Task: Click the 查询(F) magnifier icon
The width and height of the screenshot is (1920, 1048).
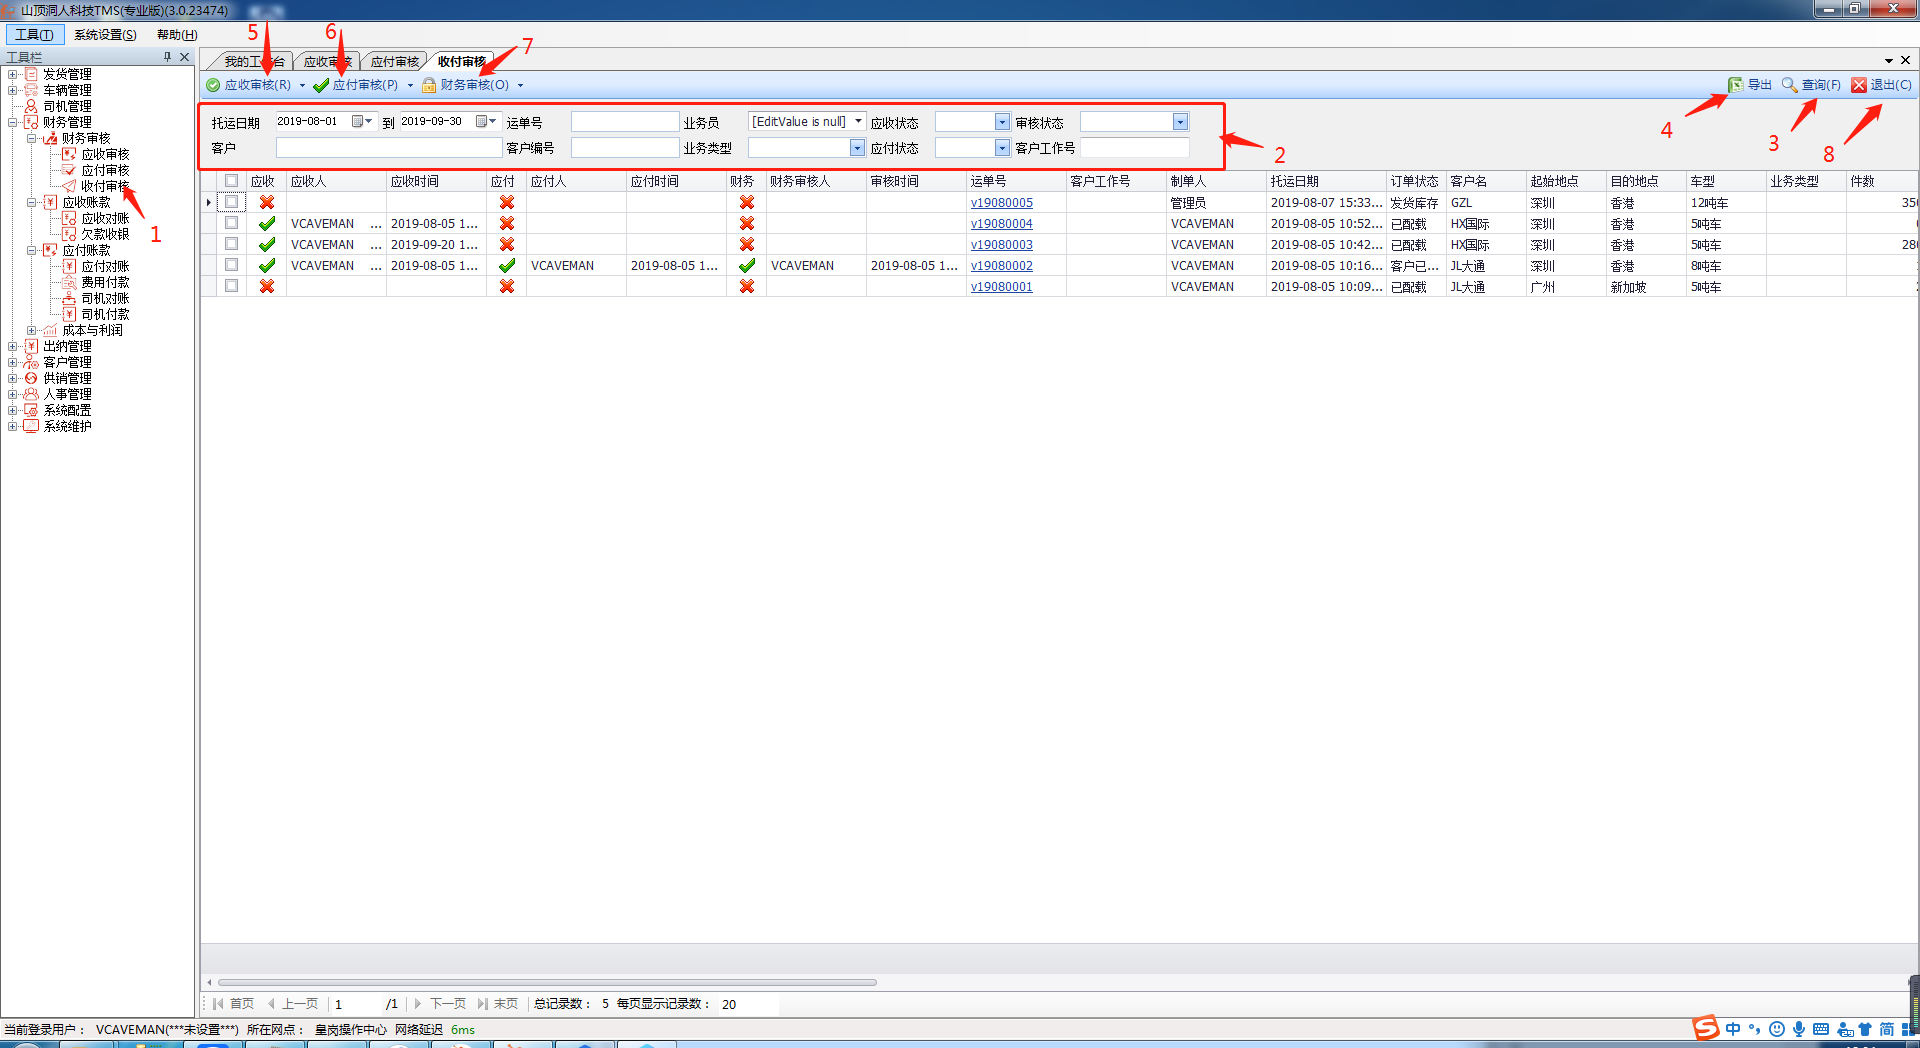Action: pyautogui.click(x=1790, y=85)
